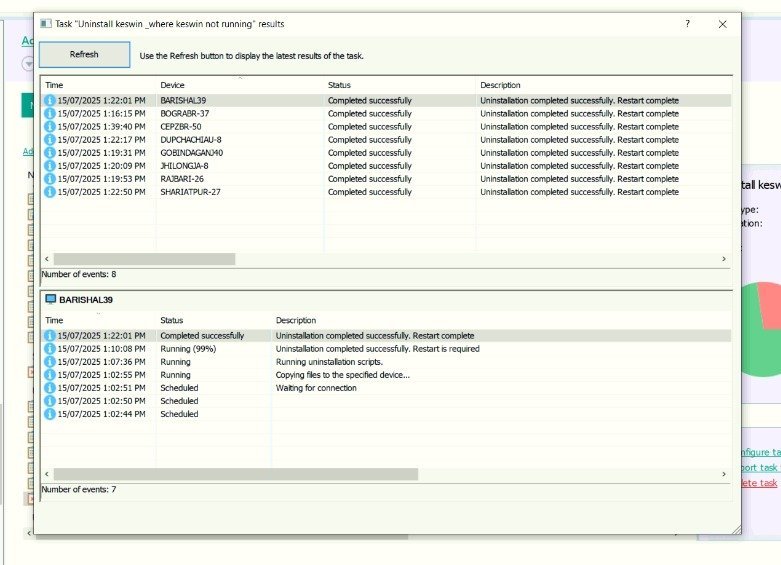Click left arrow of upper horizontal scrollbar
Image resolution: width=781 pixels, height=565 pixels.
tap(47, 259)
